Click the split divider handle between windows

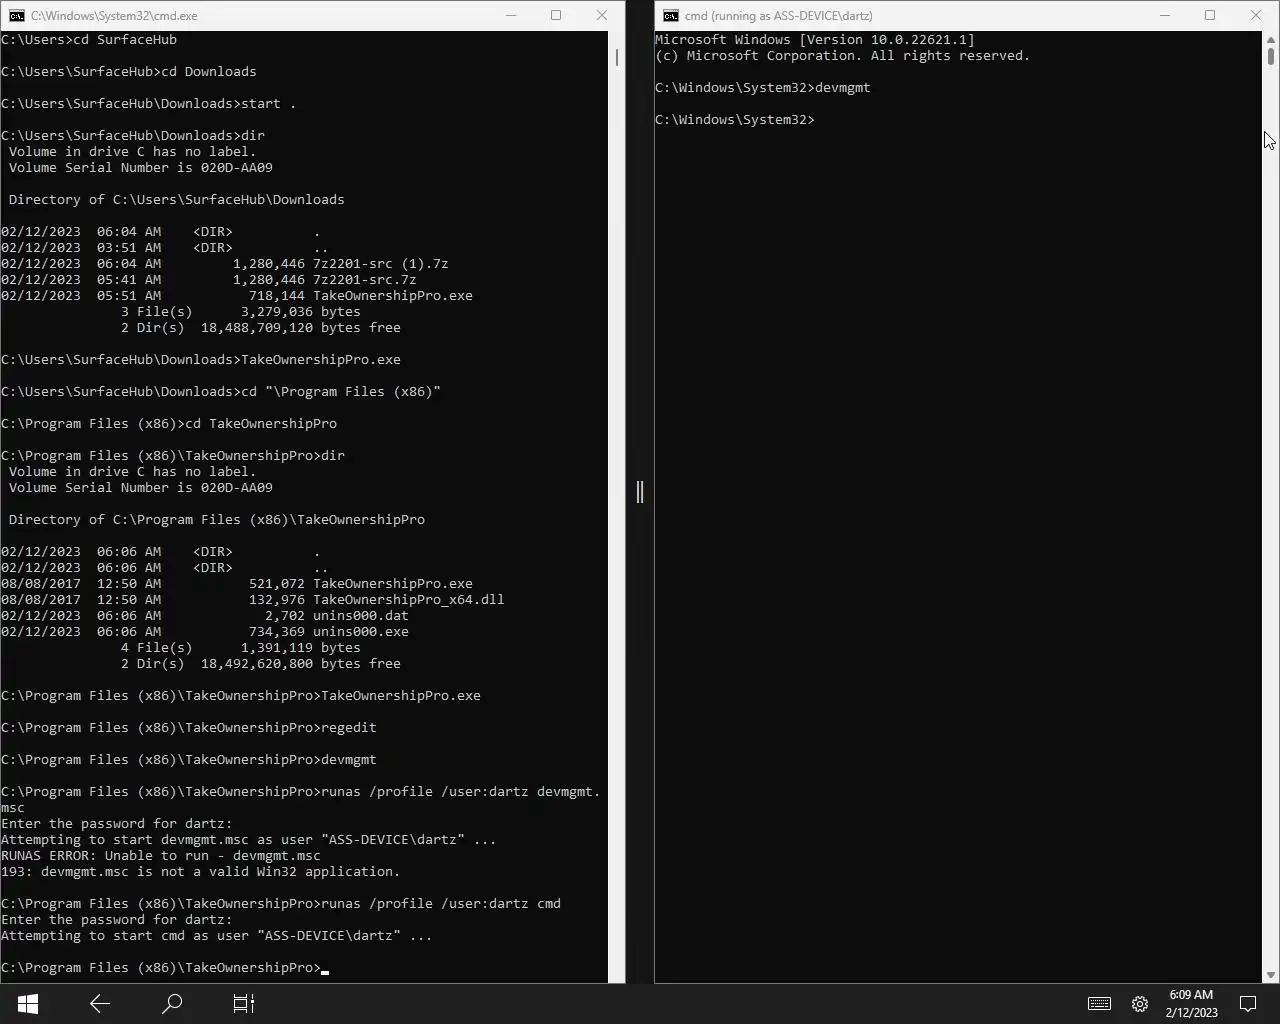pyautogui.click(x=640, y=491)
